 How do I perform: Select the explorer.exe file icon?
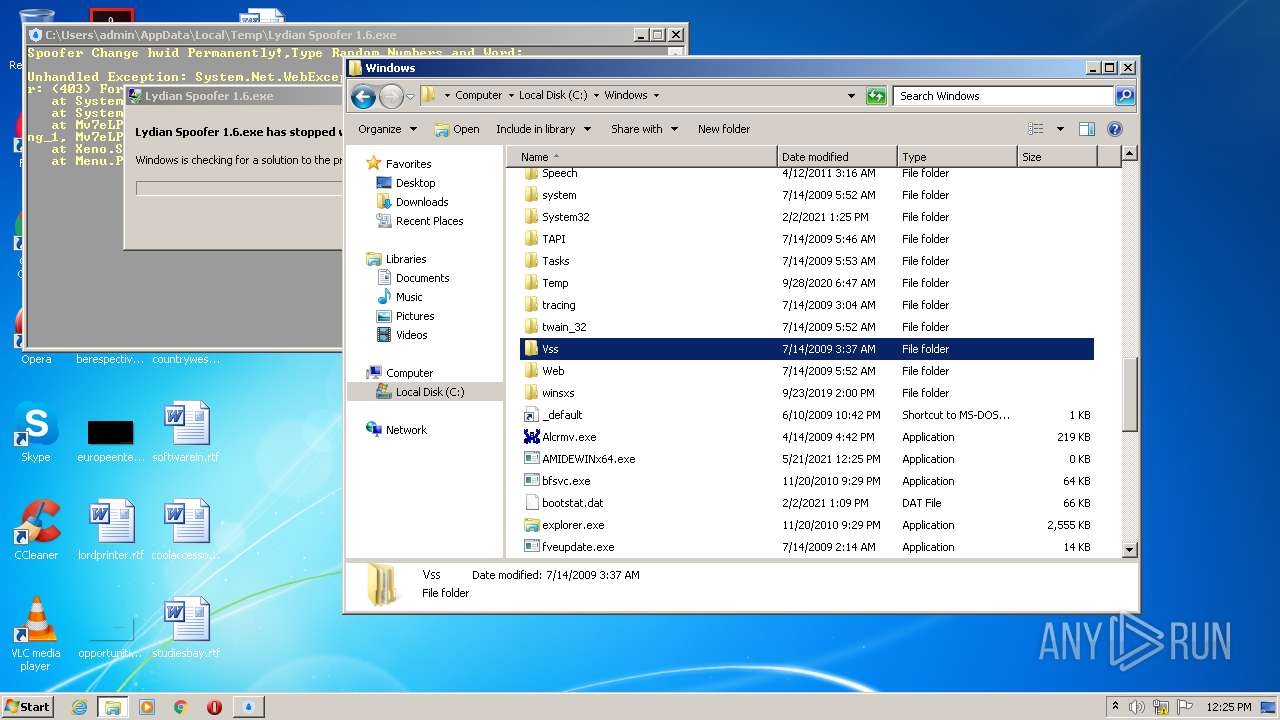pos(532,525)
